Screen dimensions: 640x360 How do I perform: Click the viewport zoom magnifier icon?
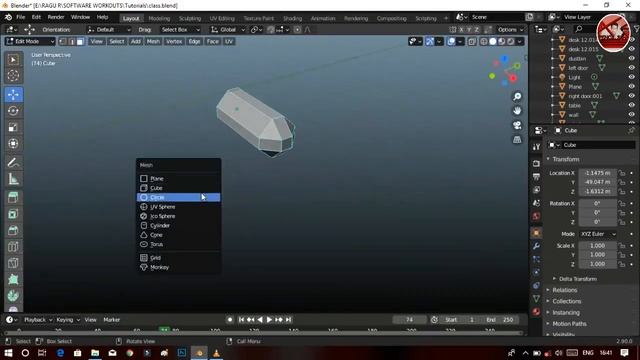coord(517,96)
